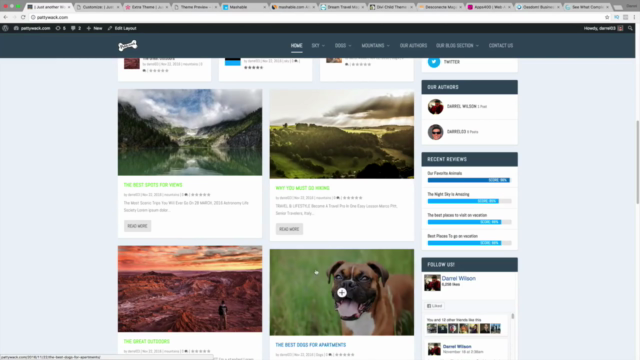Click the small red thumbnail in top carousel
Screen dimensions: 640x360
pos(131,63)
